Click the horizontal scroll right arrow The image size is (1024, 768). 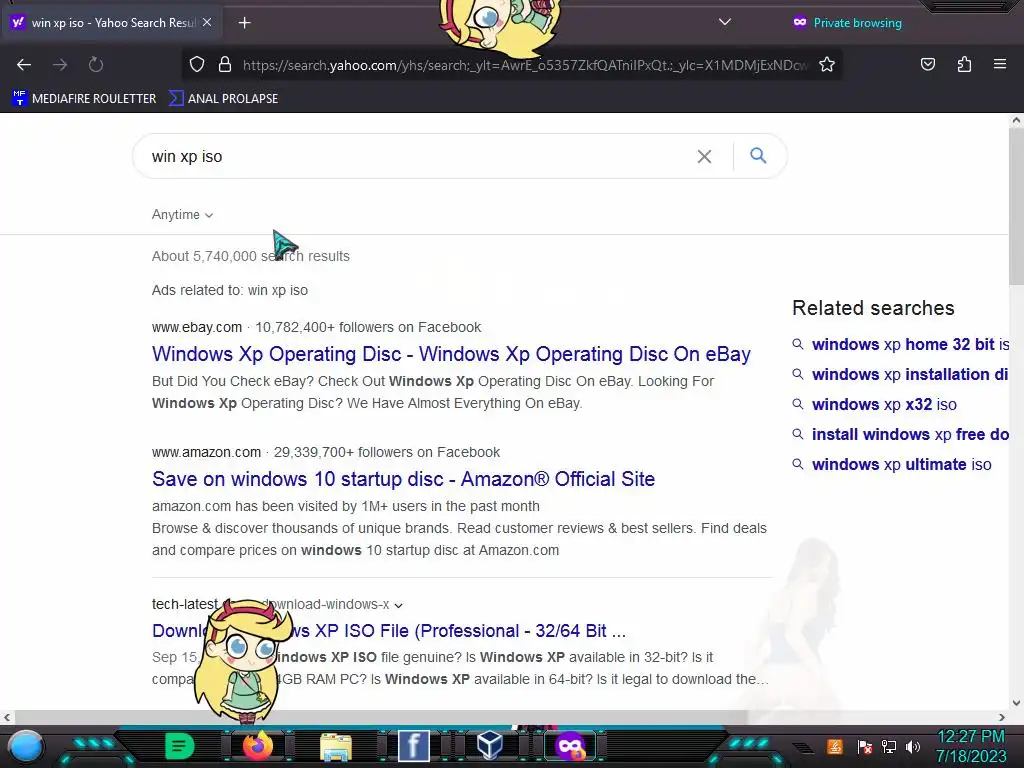coord(1002,717)
